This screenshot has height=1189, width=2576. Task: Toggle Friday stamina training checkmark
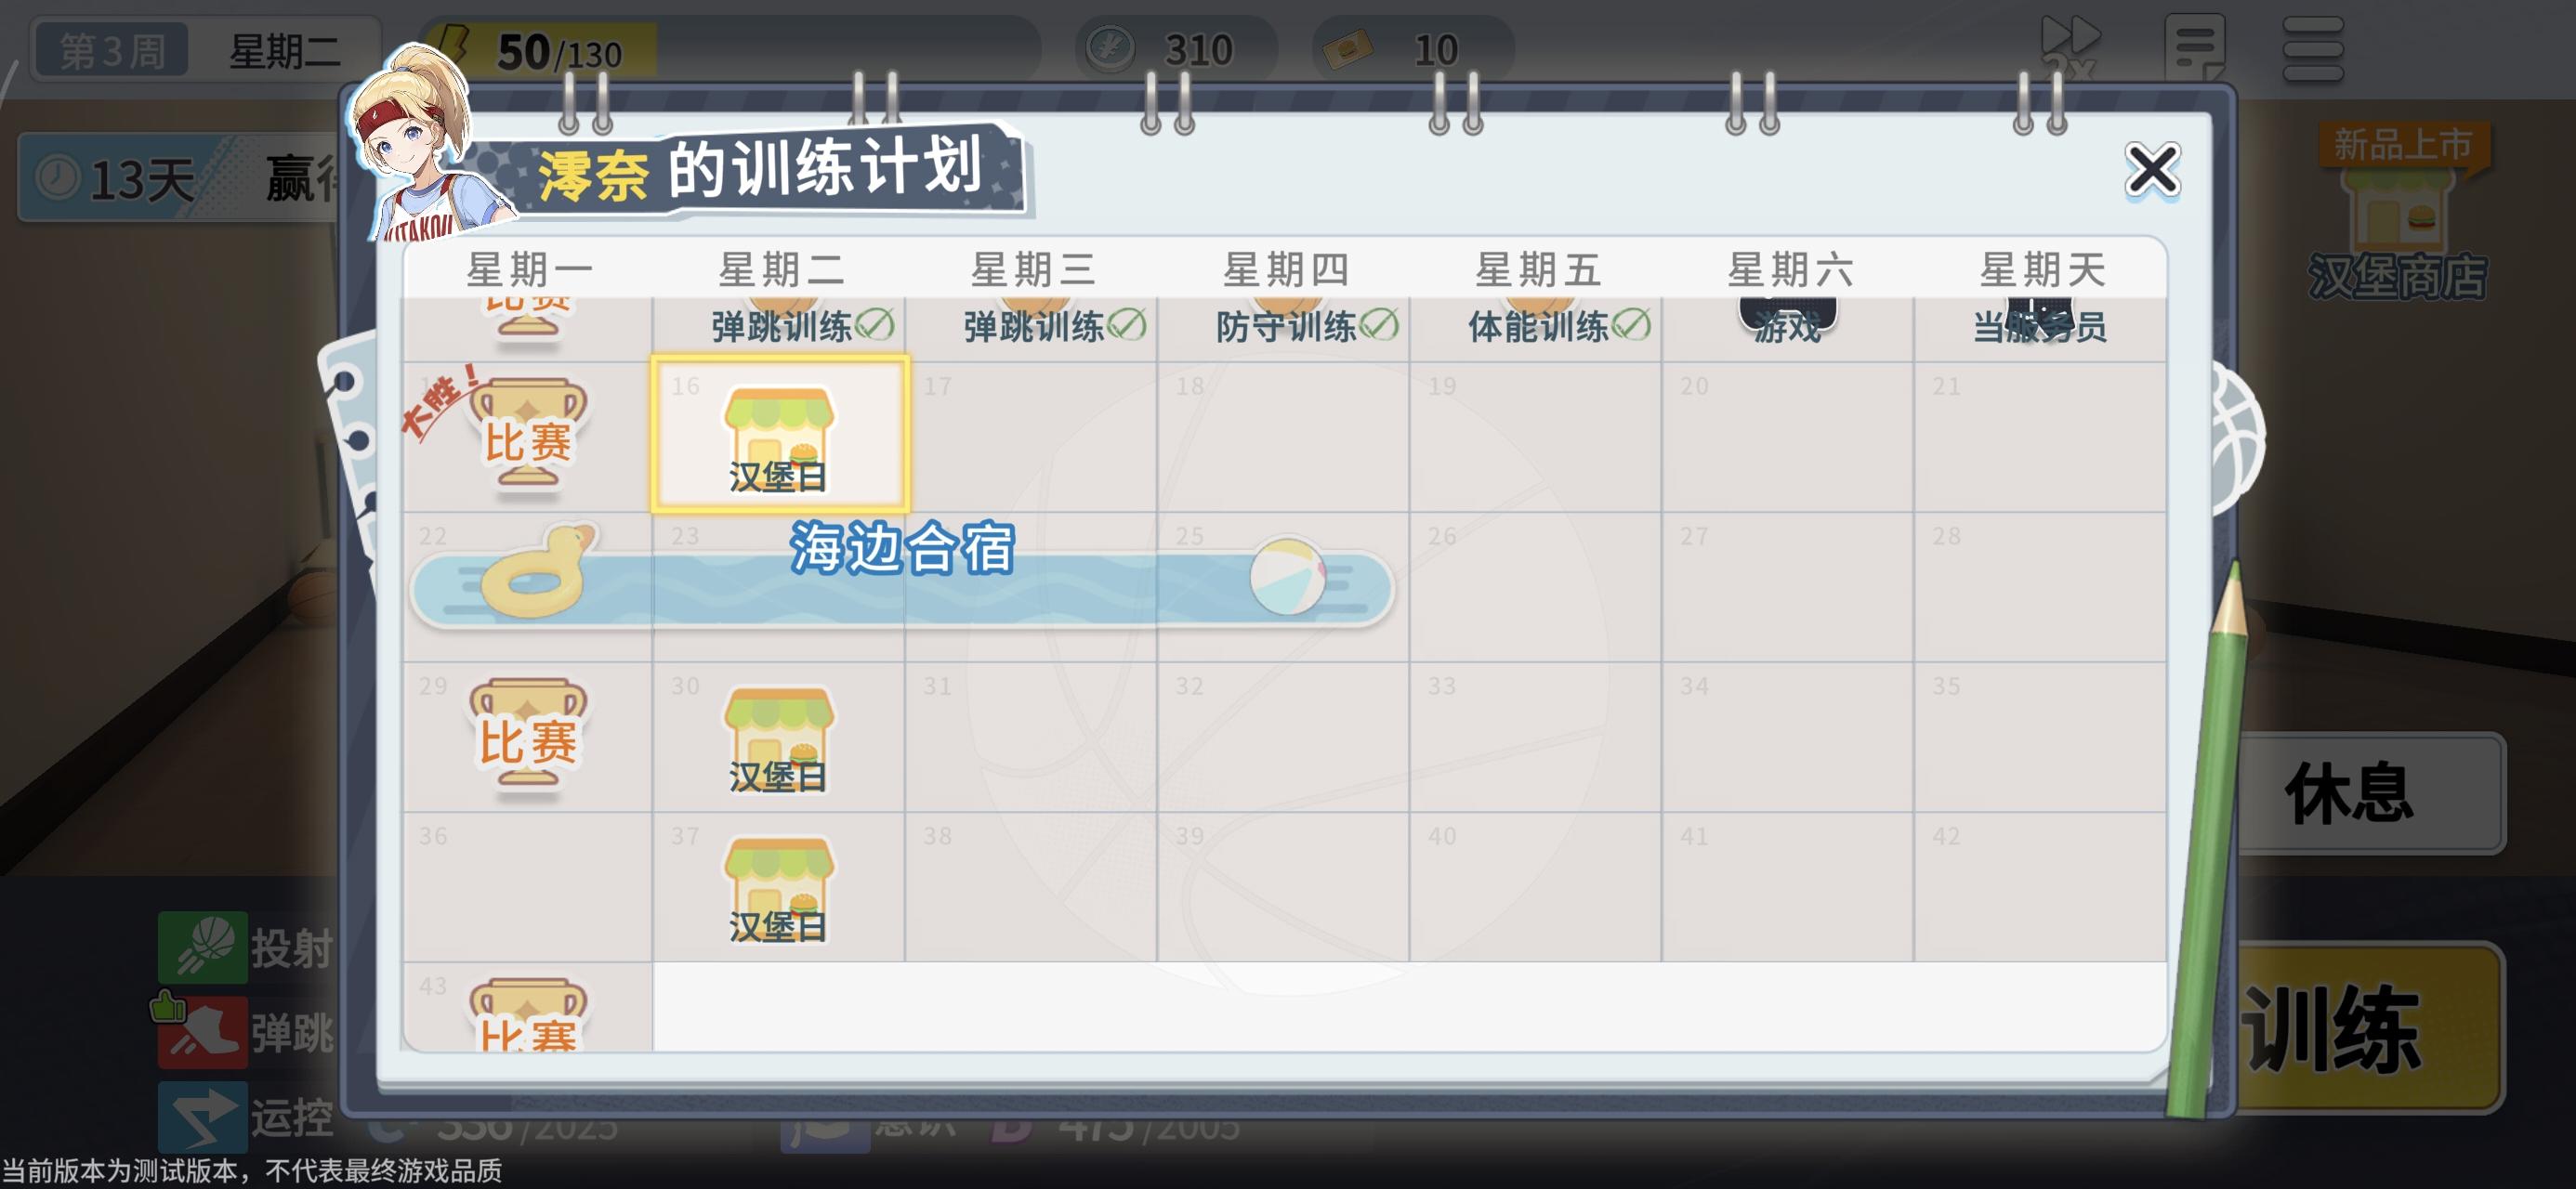pos(1631,325)
